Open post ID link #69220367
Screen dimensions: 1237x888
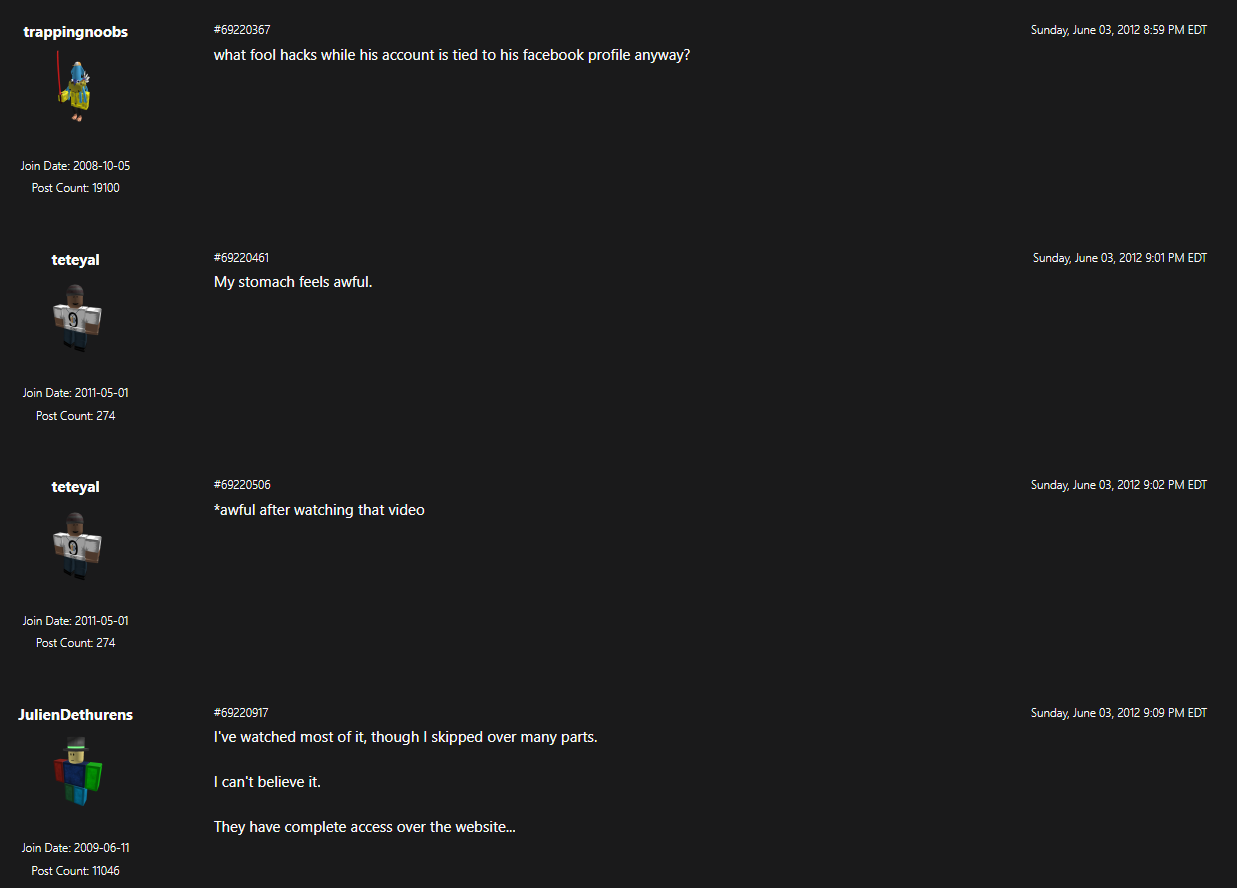tap(242, 30)
